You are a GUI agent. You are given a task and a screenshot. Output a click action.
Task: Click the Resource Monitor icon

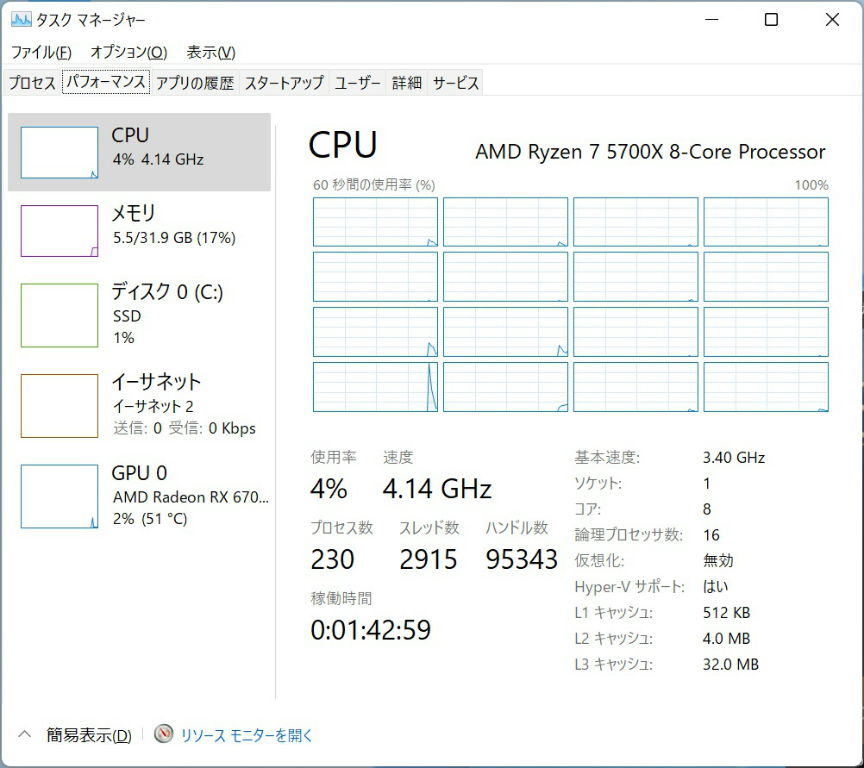(x=164, y=734)
